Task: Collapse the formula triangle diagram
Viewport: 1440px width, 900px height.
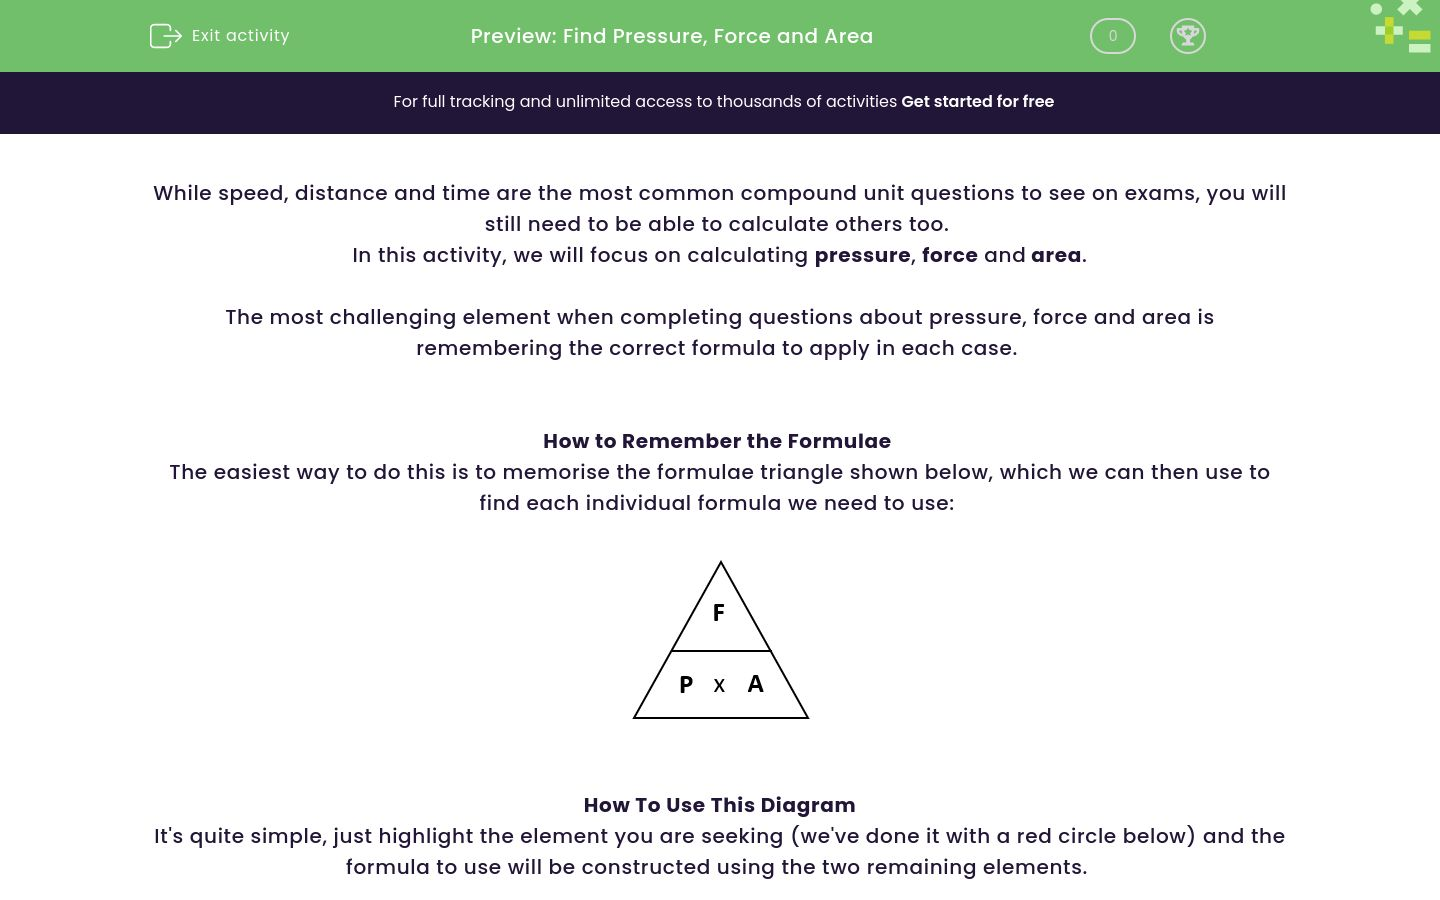Action: point(720,640)
